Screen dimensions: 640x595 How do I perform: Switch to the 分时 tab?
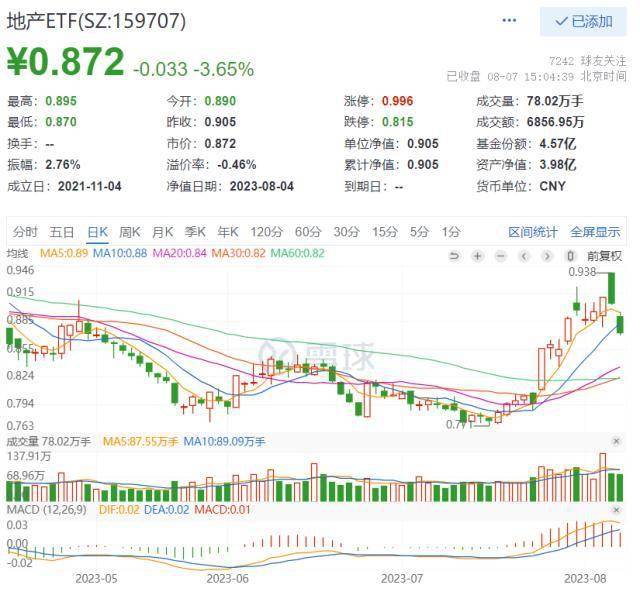click(26, 232)
